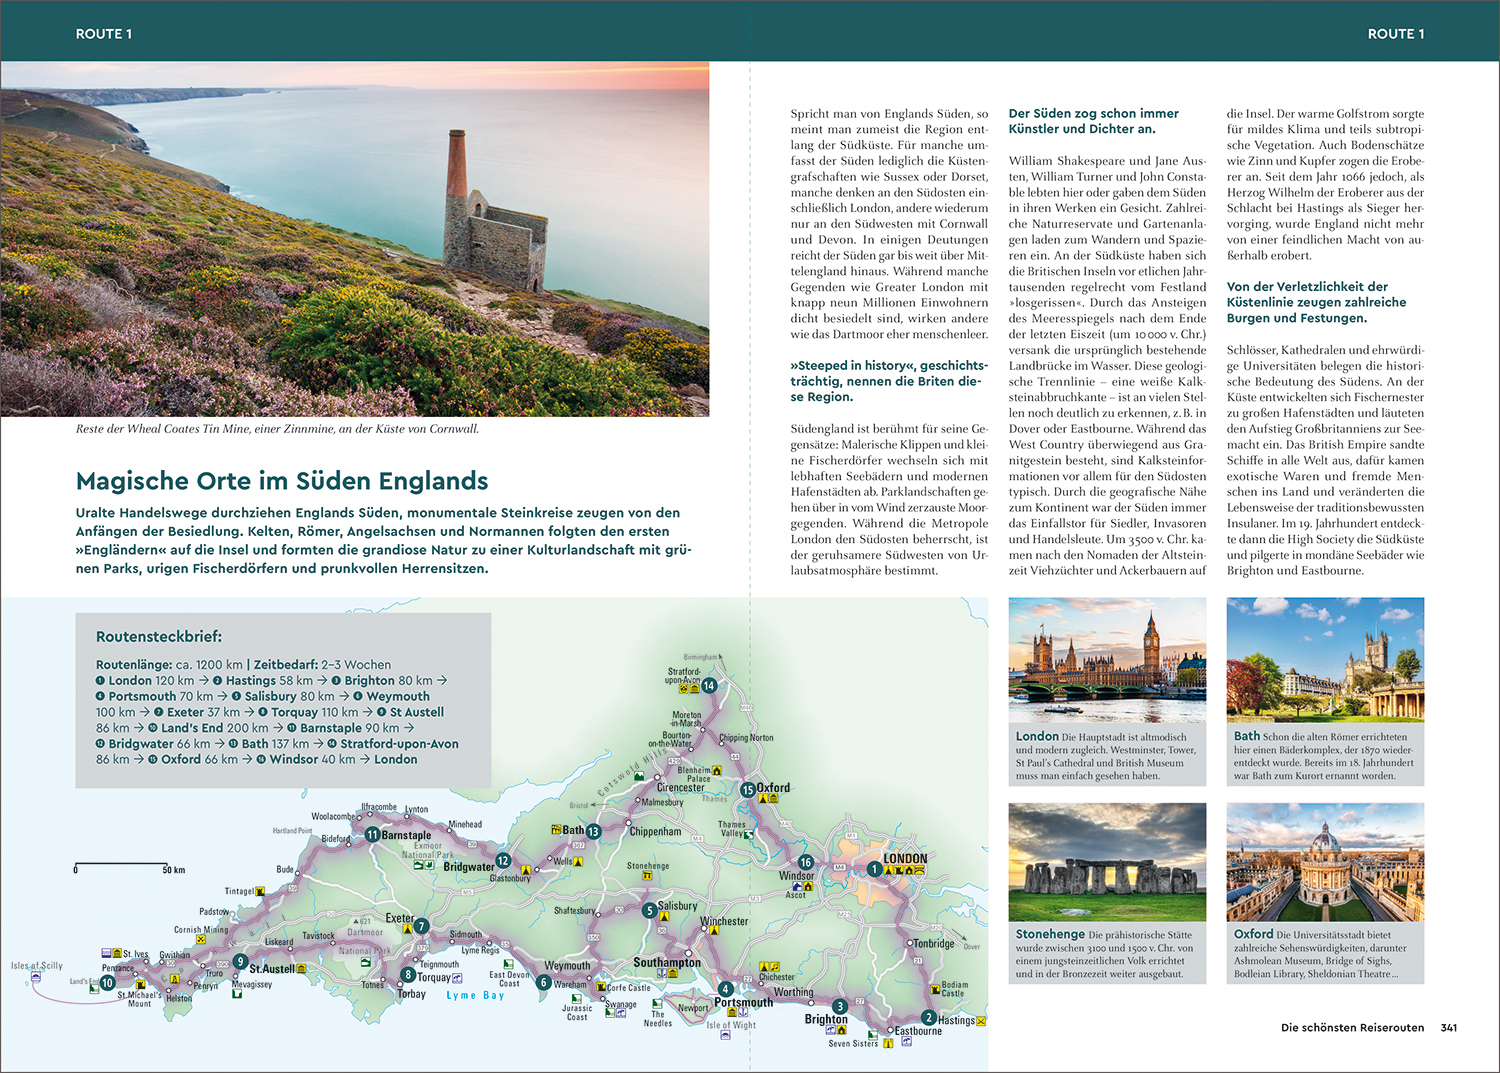Click route marker 7 at Exeter
1500x1073 pixels.
point(422,926)
